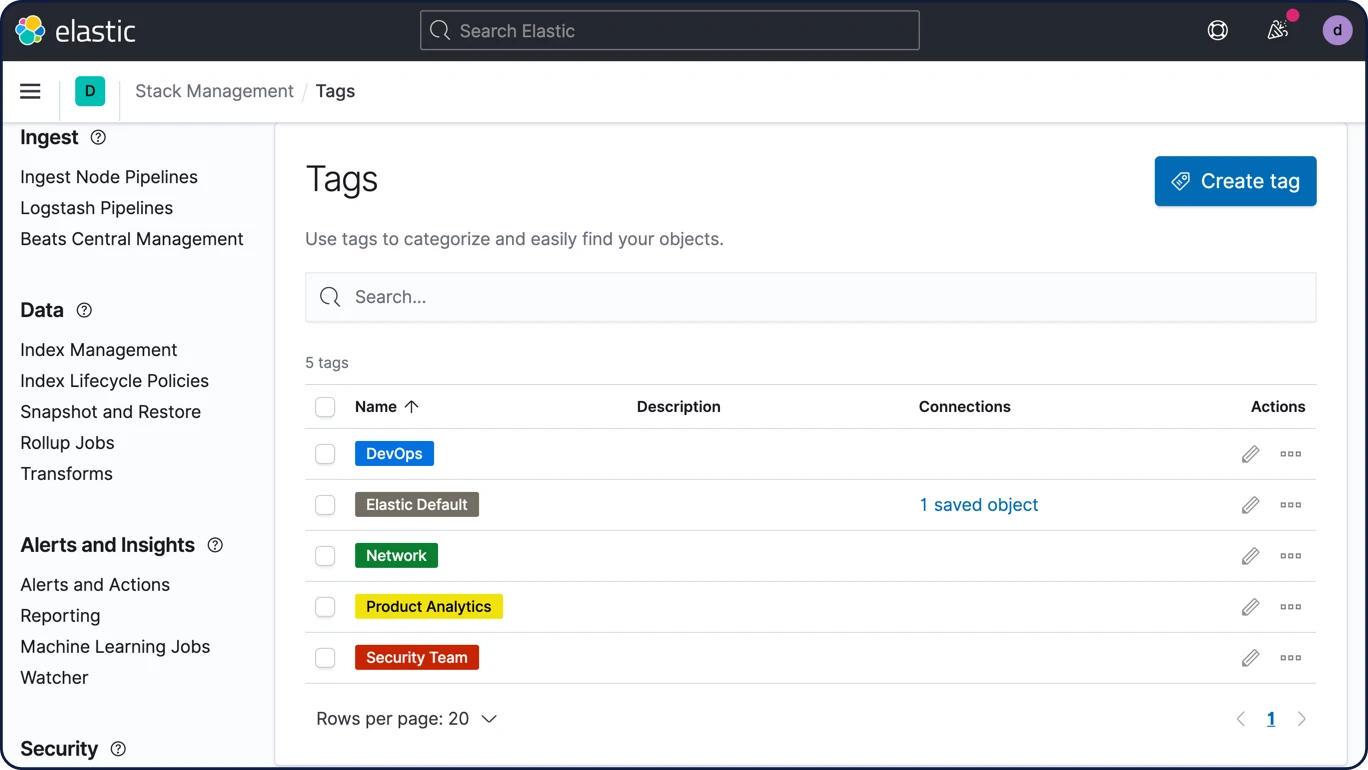Open more actions for Product Analytics tag
Screen dimensions: 1368x770
tap(1291, 607)
